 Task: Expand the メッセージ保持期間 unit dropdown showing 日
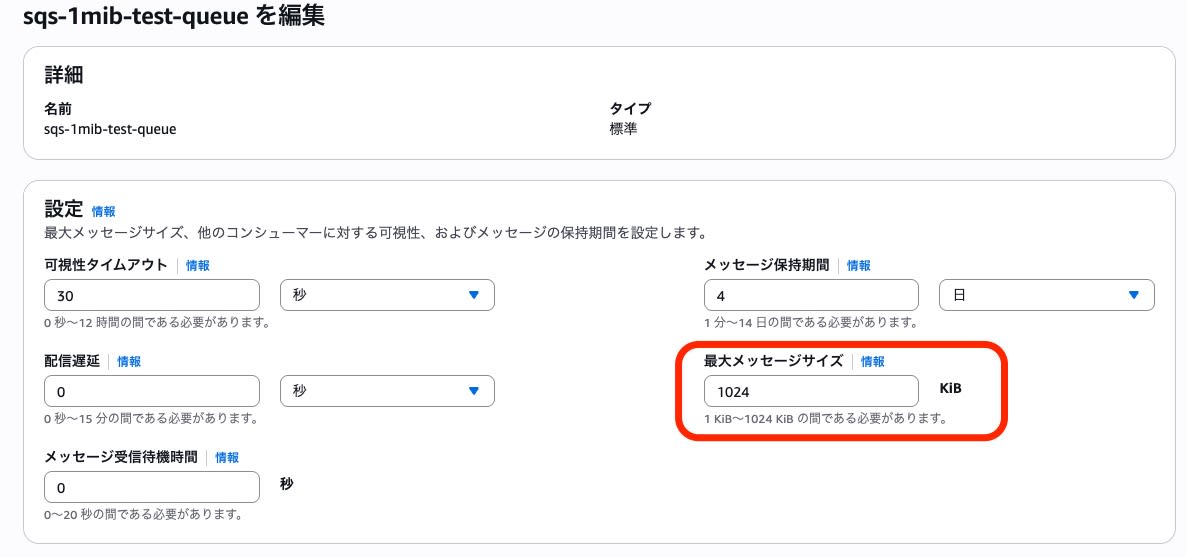coord(1047,295)
